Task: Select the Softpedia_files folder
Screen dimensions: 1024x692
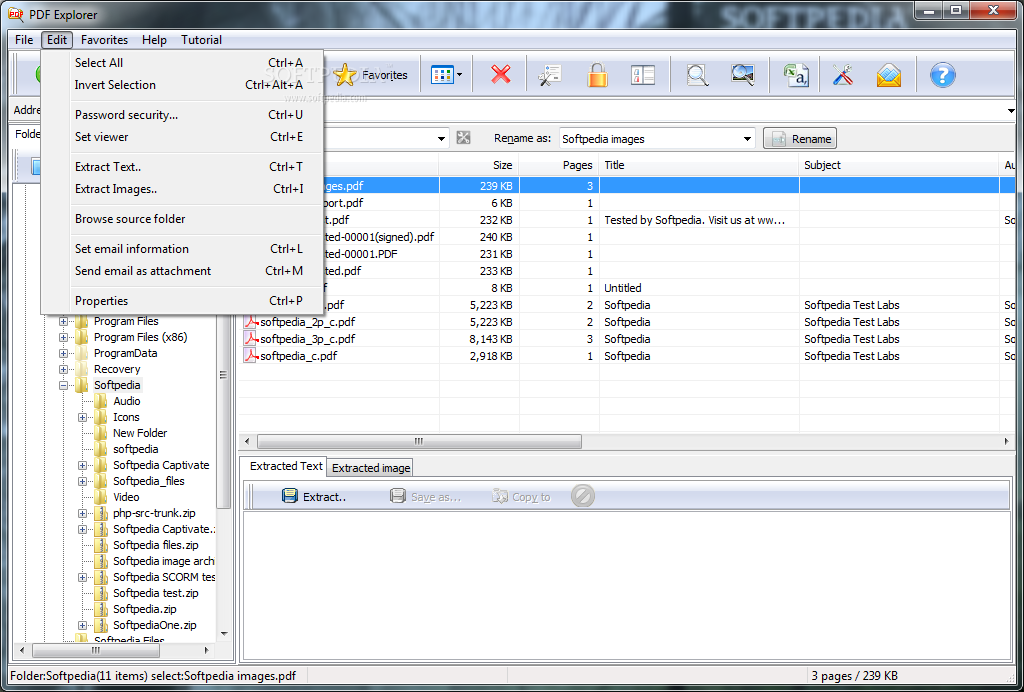Action: (149, 481)
